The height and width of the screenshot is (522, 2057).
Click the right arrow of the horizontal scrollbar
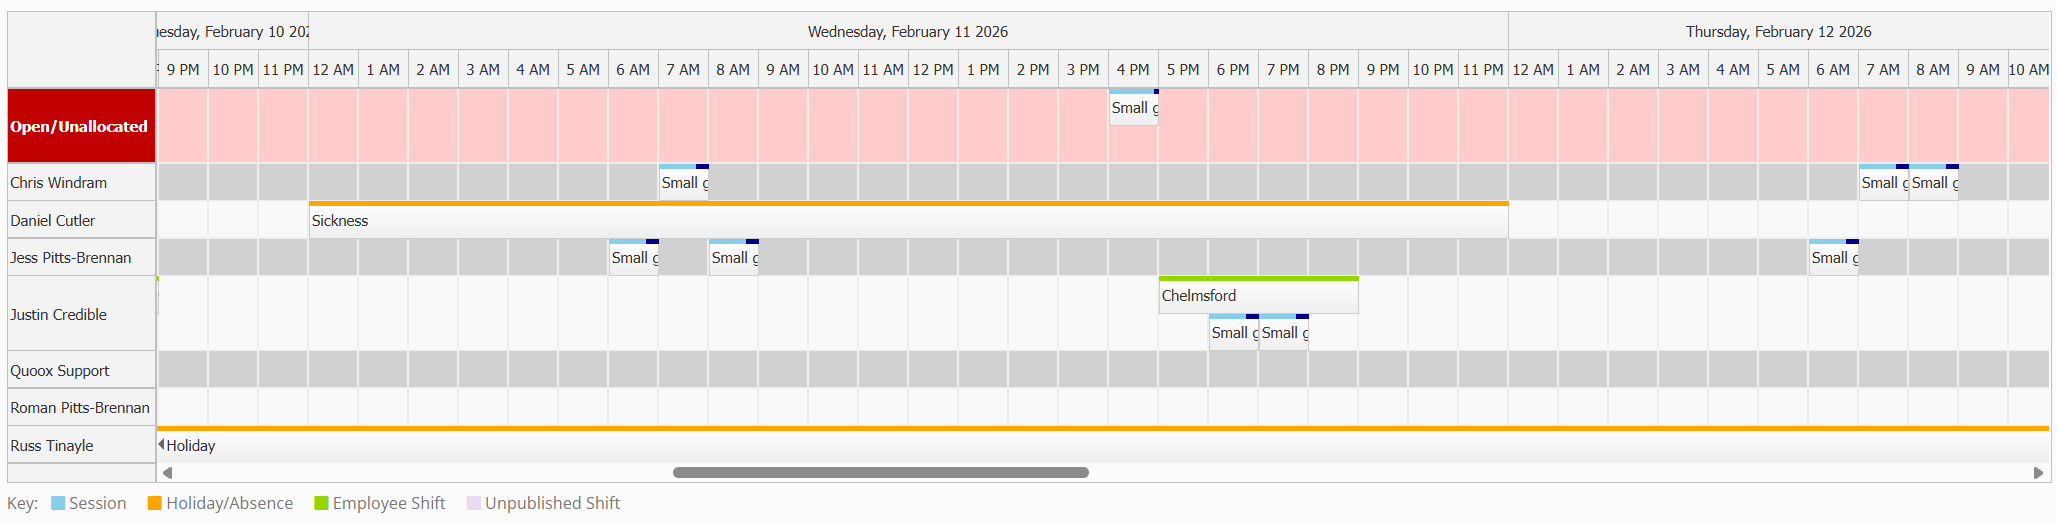pos(2038,473)
